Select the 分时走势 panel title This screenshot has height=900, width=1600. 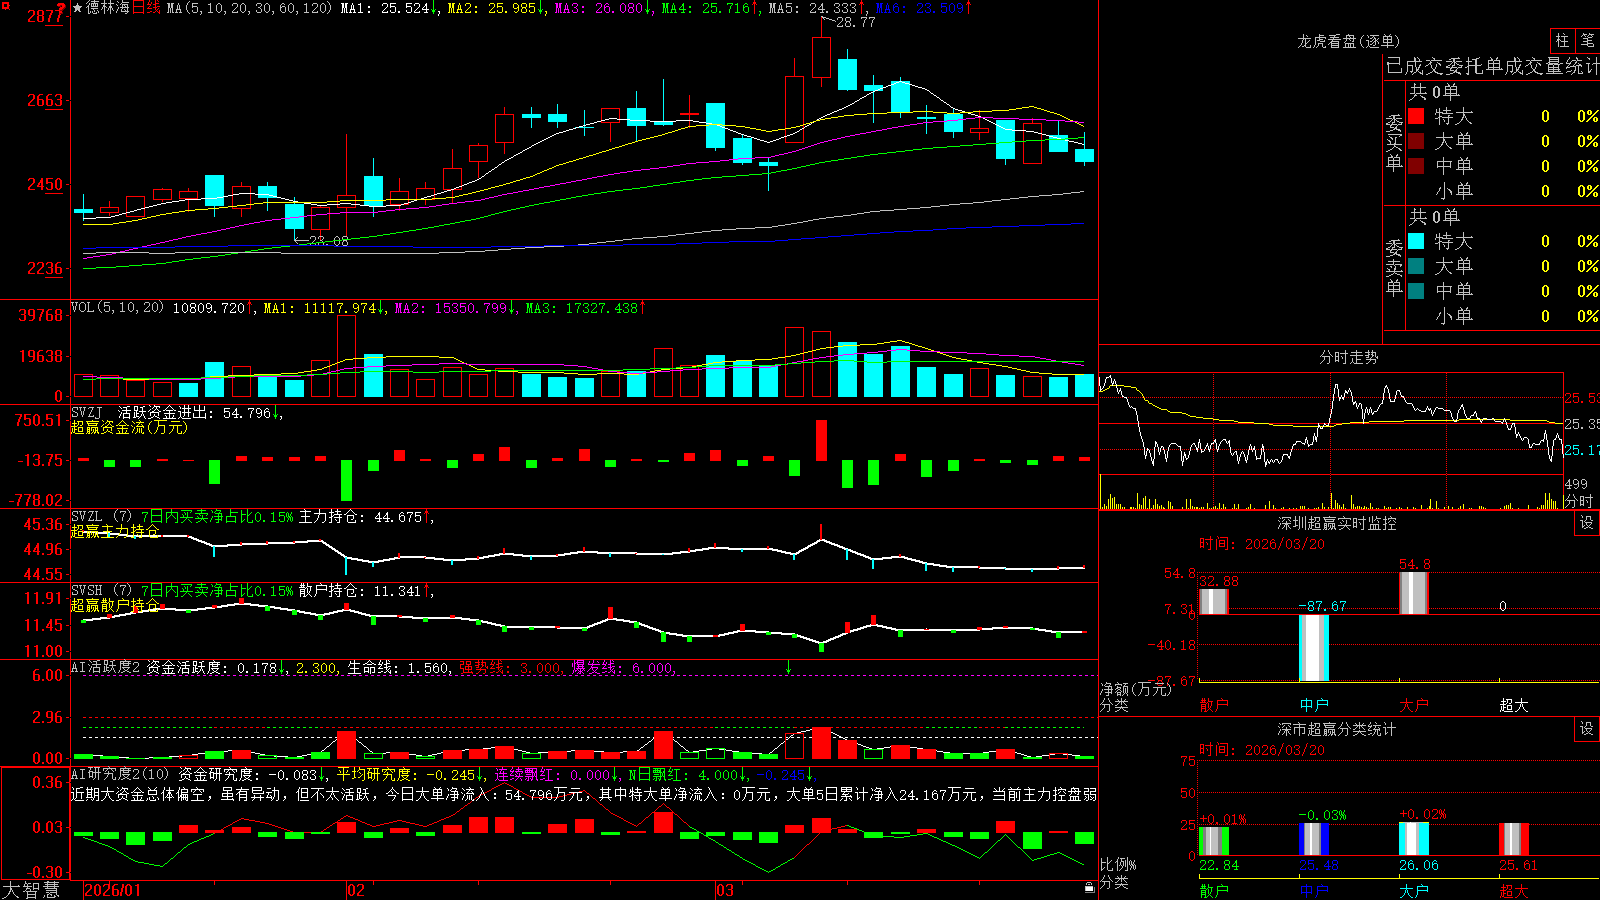click(1348, 357)
